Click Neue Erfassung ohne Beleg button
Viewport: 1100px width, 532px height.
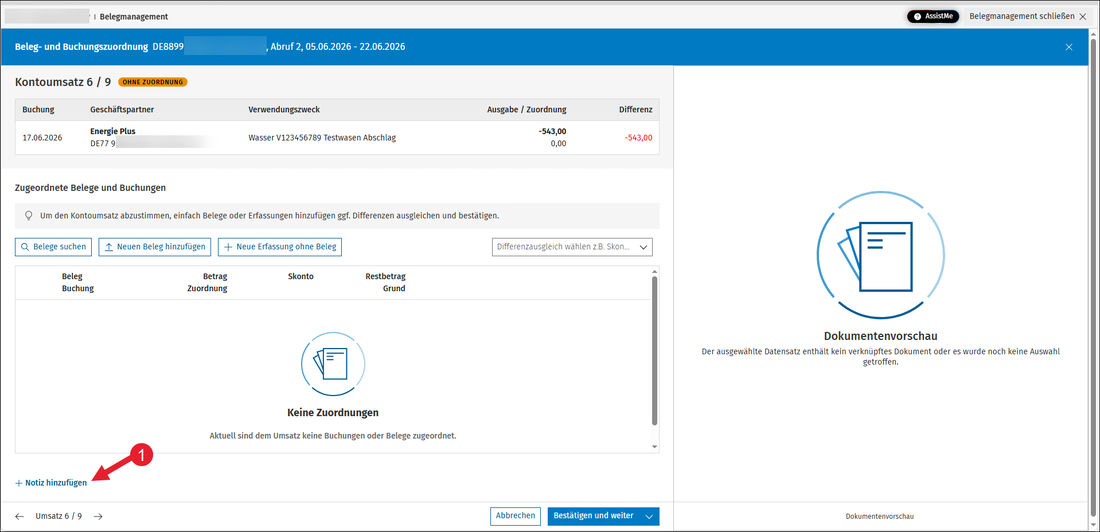(x=280, y=246)
